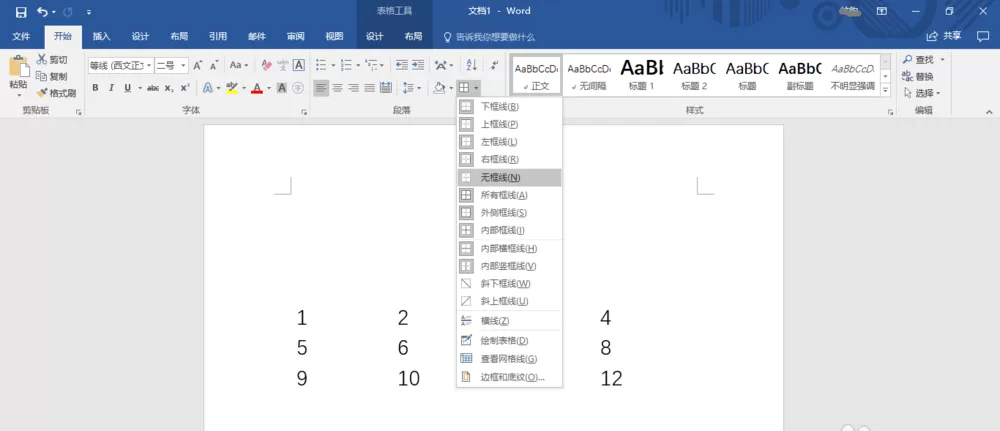Open the Font (字体) dialog launcher
The image size is (1000, 431).
(x=304, y=112)
